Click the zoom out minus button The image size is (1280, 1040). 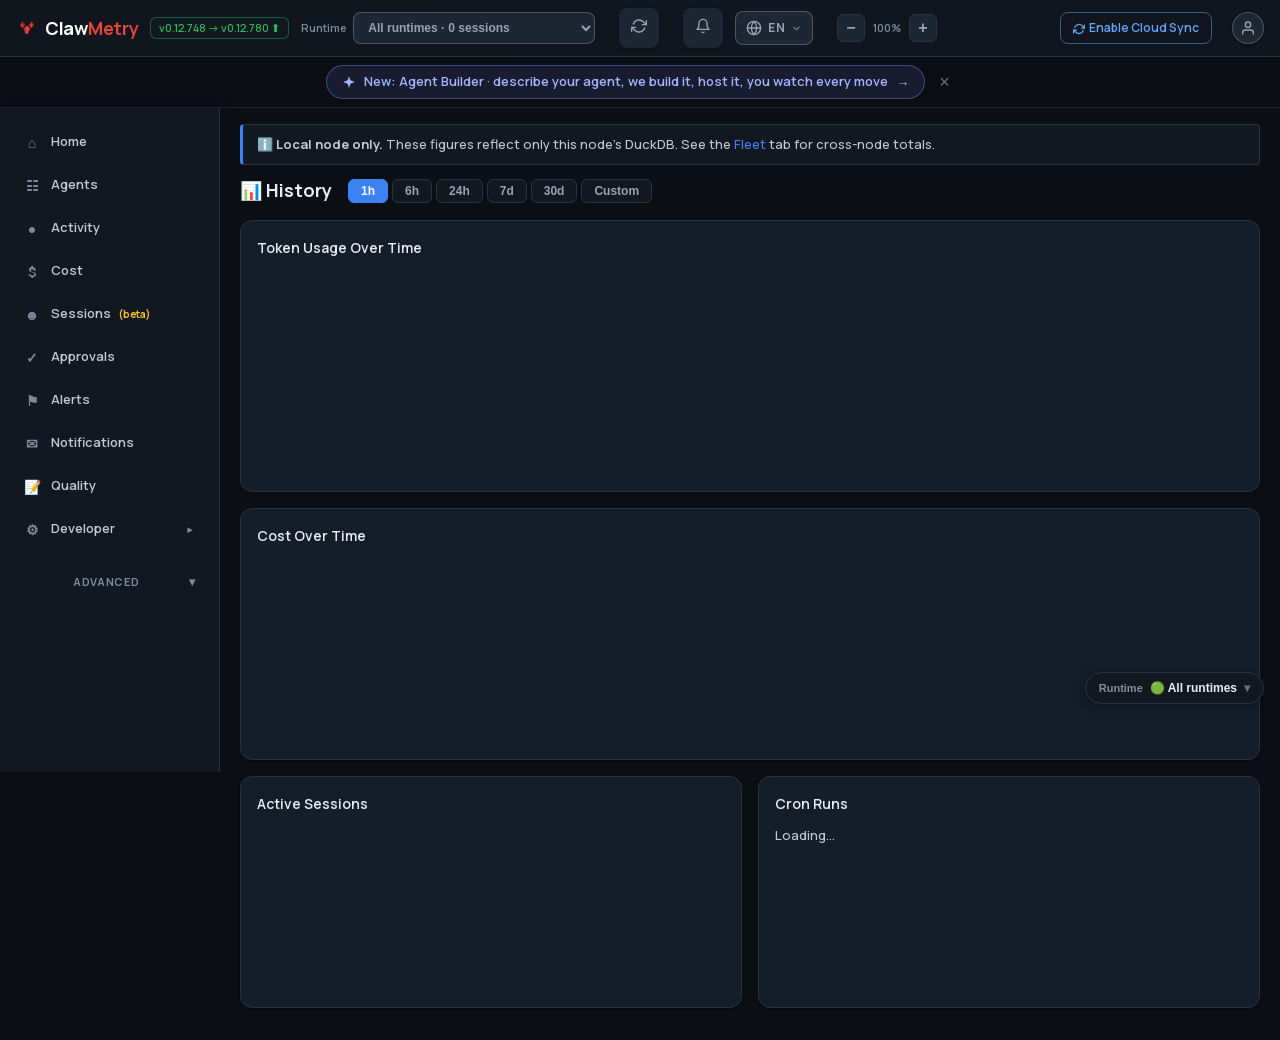pos(851,28)
